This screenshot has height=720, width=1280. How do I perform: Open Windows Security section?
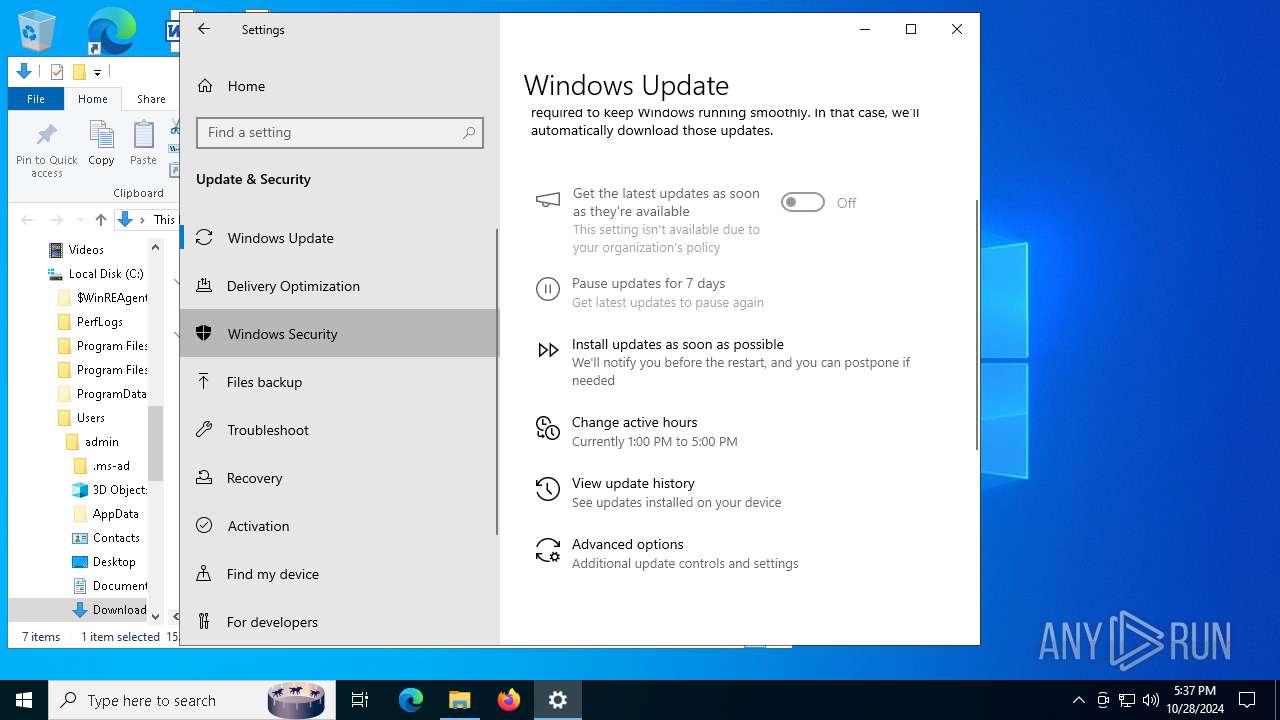[x=340, y=334]
